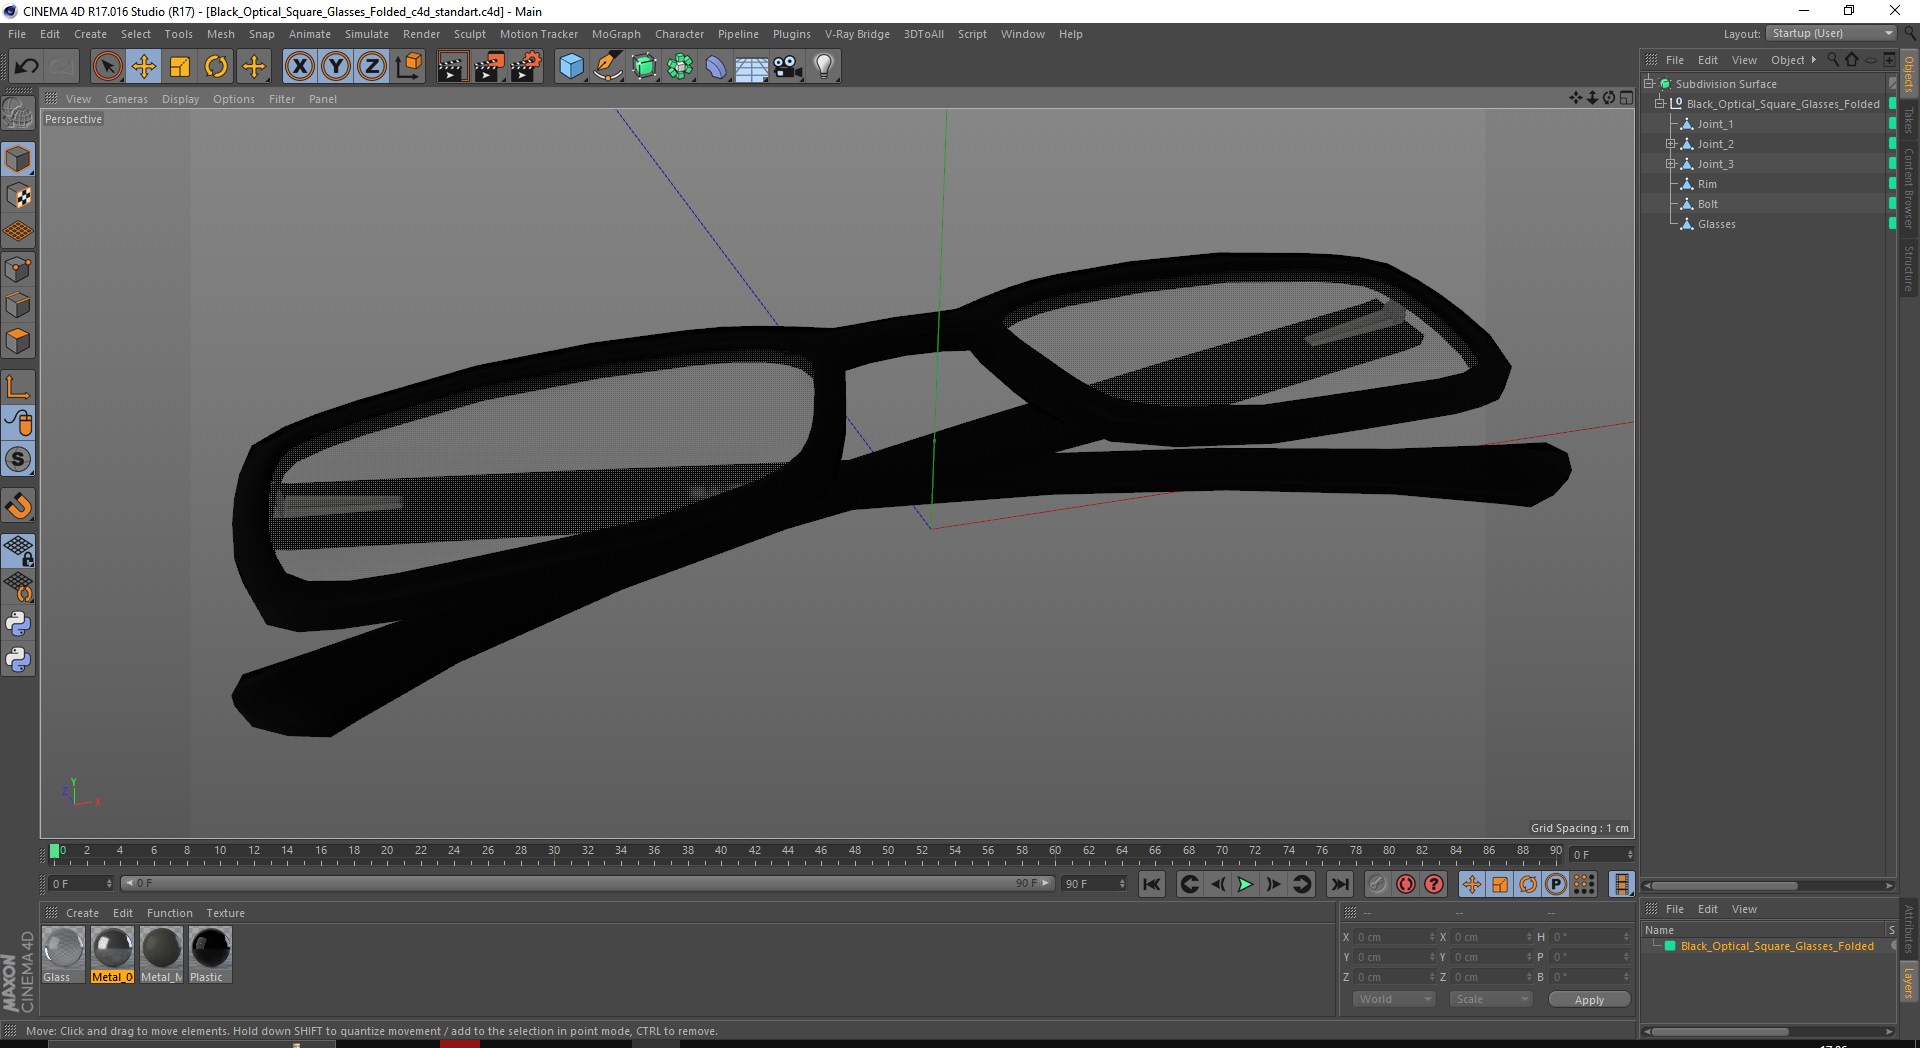Click the X position input field
The height and width of the screenshot is (1048, 1920).
click(1395, 937)
